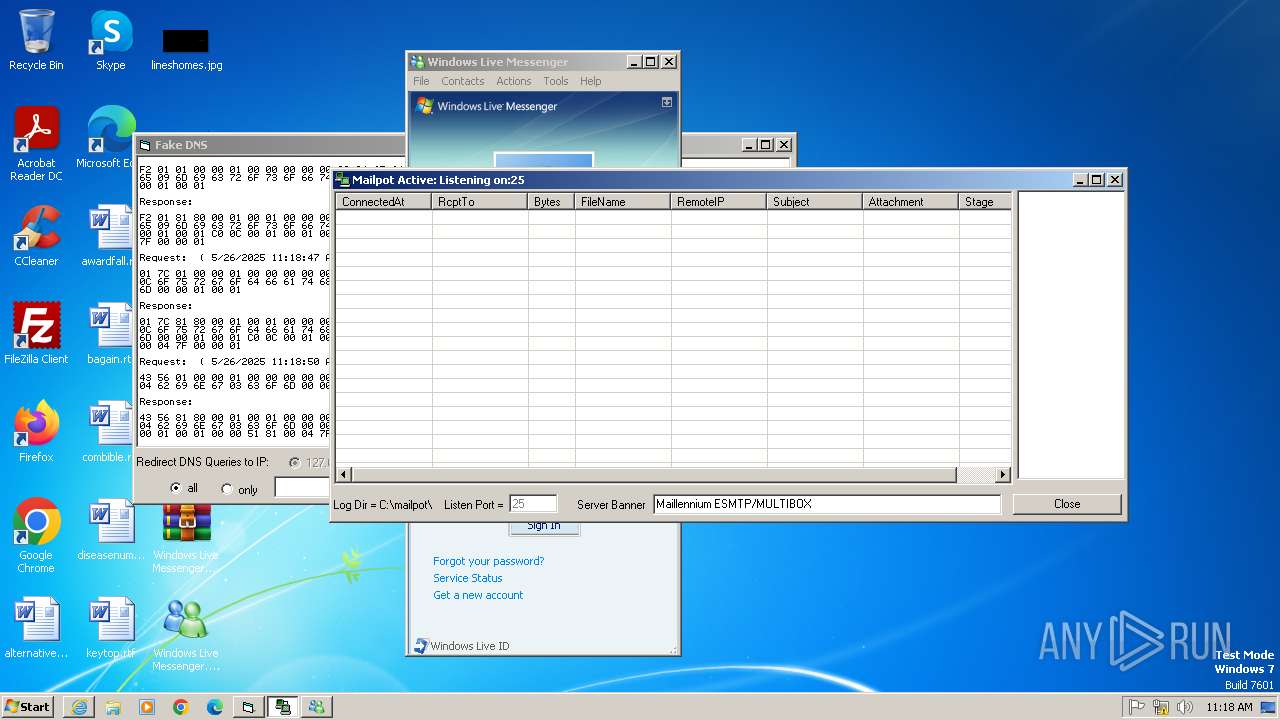The height and width of the screenshot is (720, 1280).
Task: Switch to Mailpot via its taskbar button
Action: point(283,707)
